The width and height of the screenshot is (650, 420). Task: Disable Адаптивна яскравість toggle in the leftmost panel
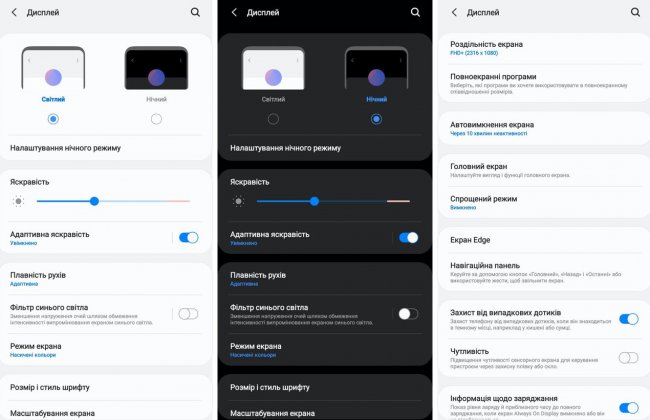188,237
